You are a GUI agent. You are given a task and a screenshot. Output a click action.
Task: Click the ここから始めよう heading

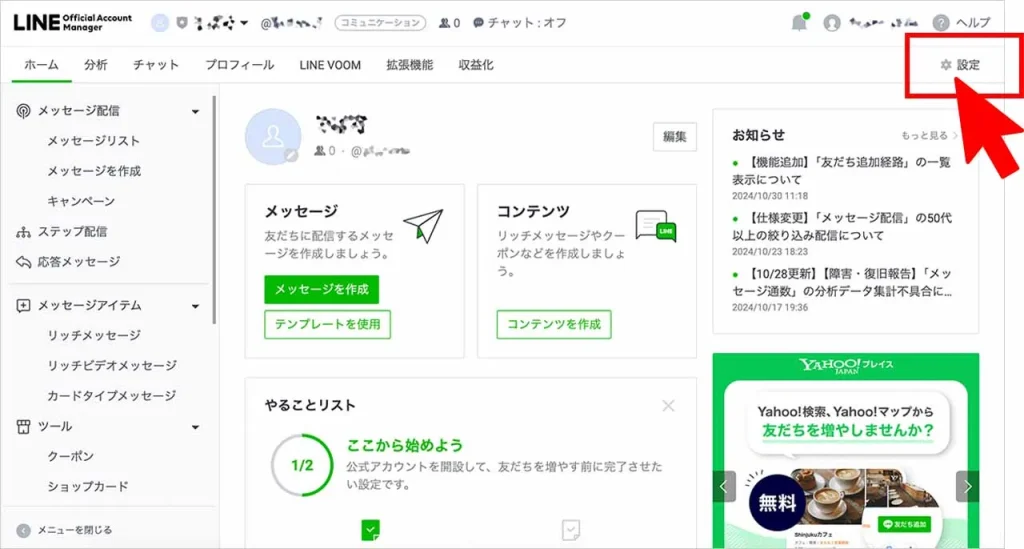[x=405, y=445]
